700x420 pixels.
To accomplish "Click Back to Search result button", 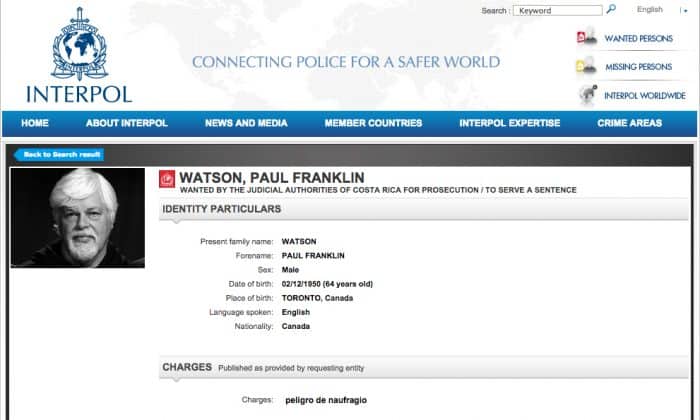I will [x=59, y=154].
